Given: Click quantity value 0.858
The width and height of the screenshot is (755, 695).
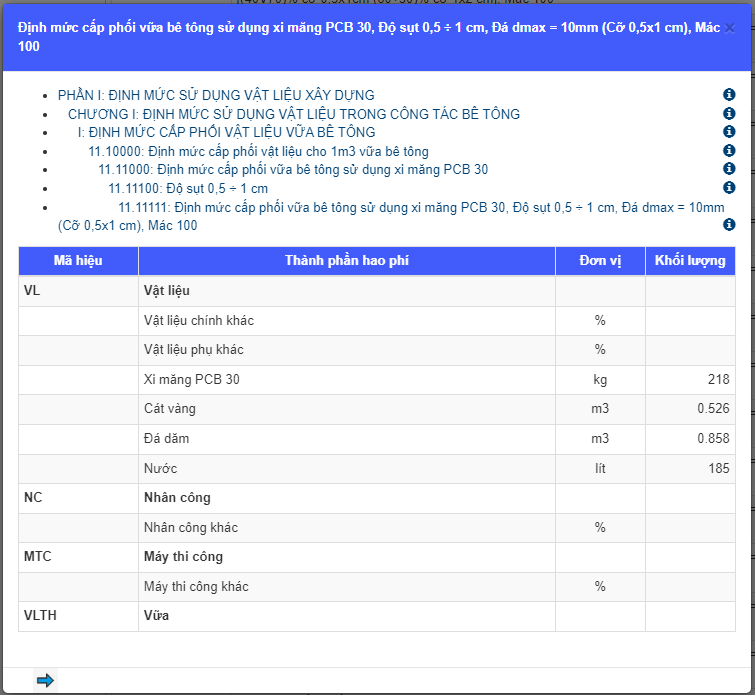Looking at the screenshot, I should (x=713, y=438).
